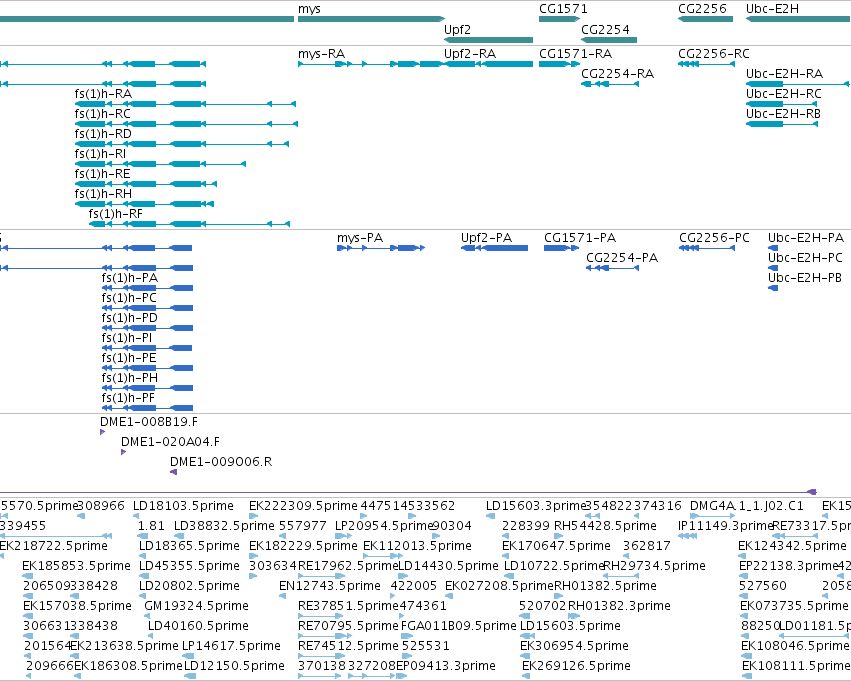The height and width of the screenshot is (681, 851).
Task: Open EST EK306954.5prime
Action: click(x=525, y=657)
